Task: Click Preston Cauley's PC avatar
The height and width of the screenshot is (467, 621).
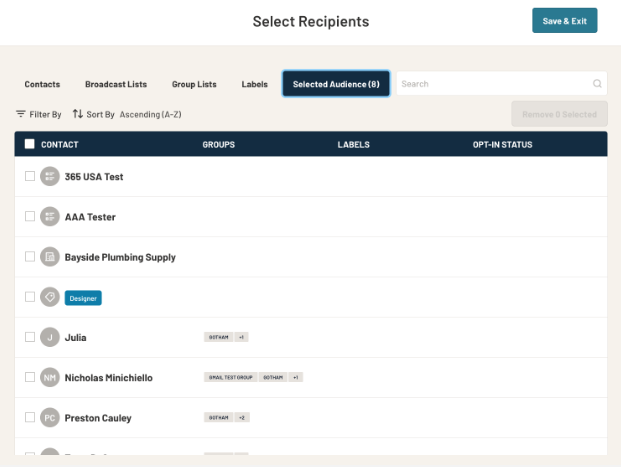Action: [x=50, y=418]
